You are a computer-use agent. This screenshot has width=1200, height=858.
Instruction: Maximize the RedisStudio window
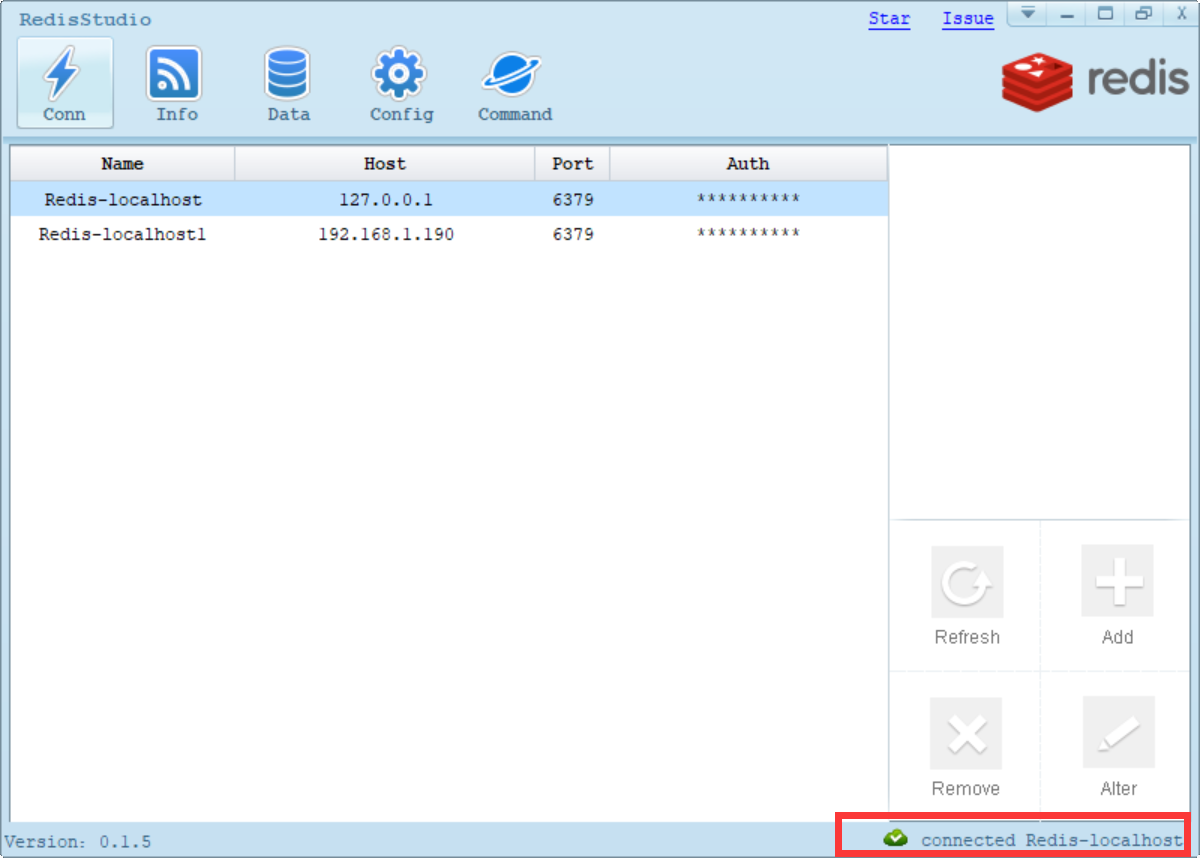(1105, 14)
